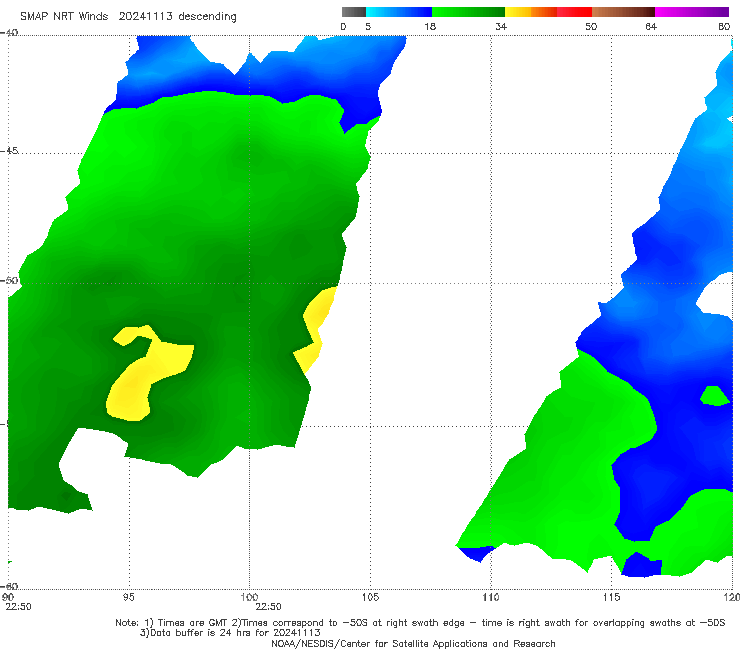Click the NOAA/NESDIS Center credit line
740x650 pixels.
413,644
